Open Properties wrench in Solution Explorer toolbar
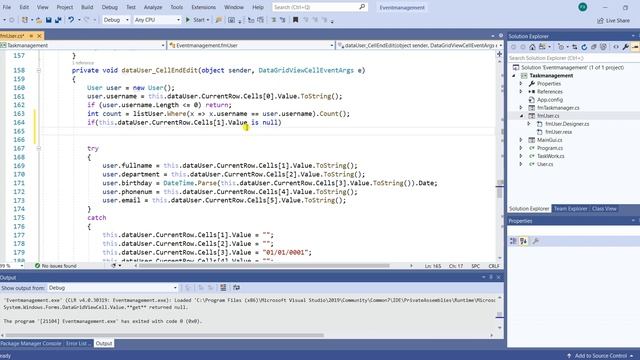 [x=625, y=47]
